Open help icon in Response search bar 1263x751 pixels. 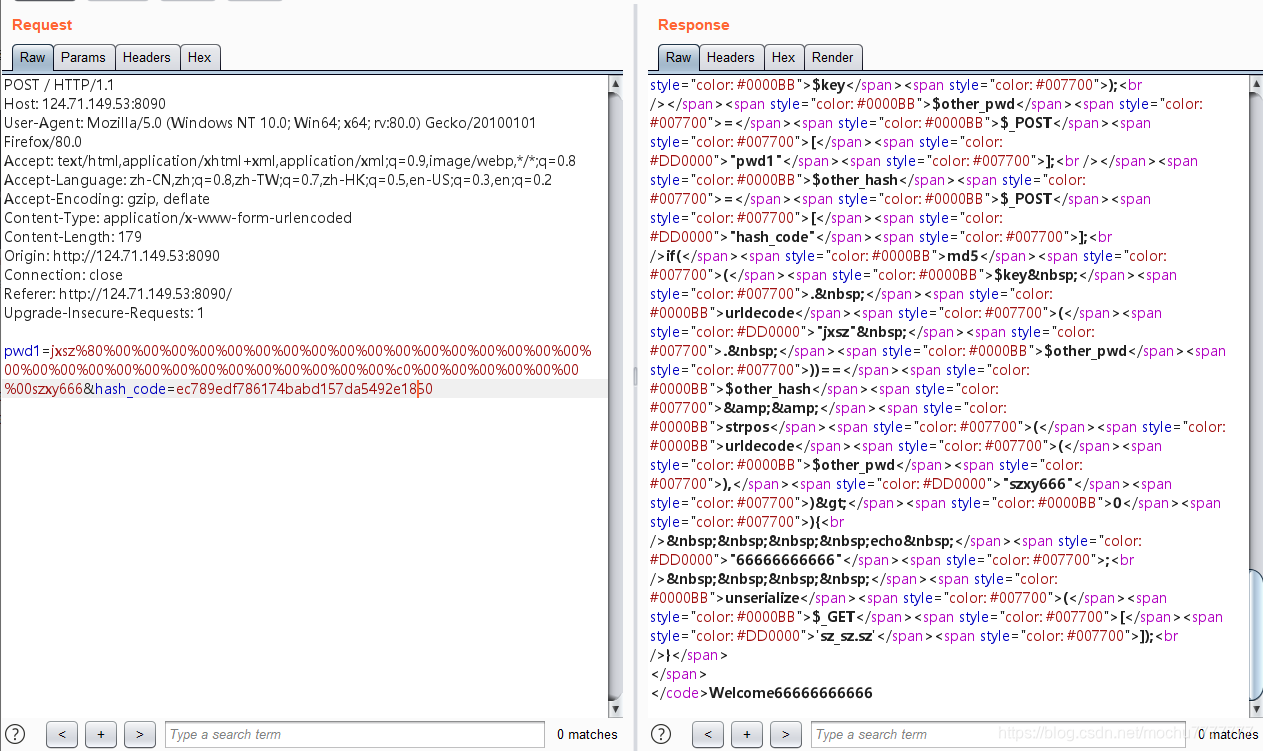pyautogui.click(x=662, y=734)
